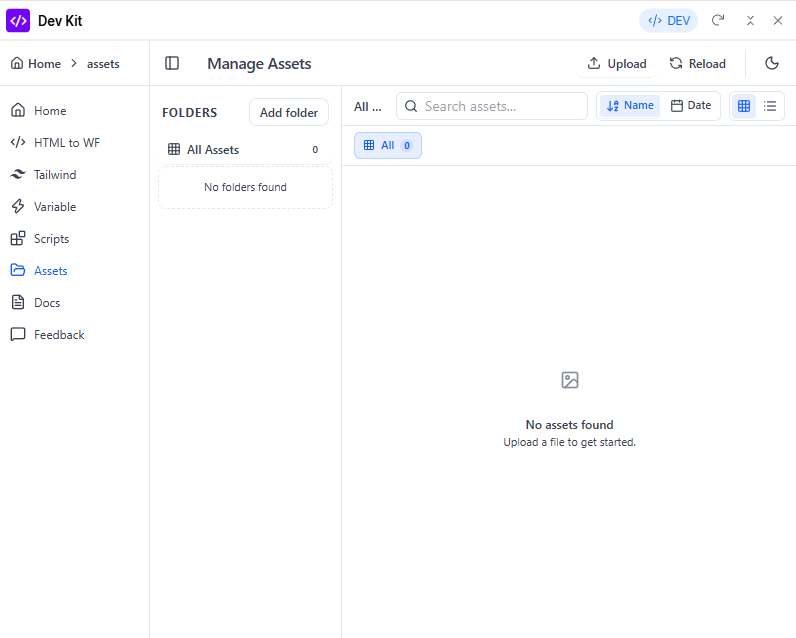Screen dimensions: 796x638
Task: Toggle the DEV mode badge
Action: click(669, 21)
